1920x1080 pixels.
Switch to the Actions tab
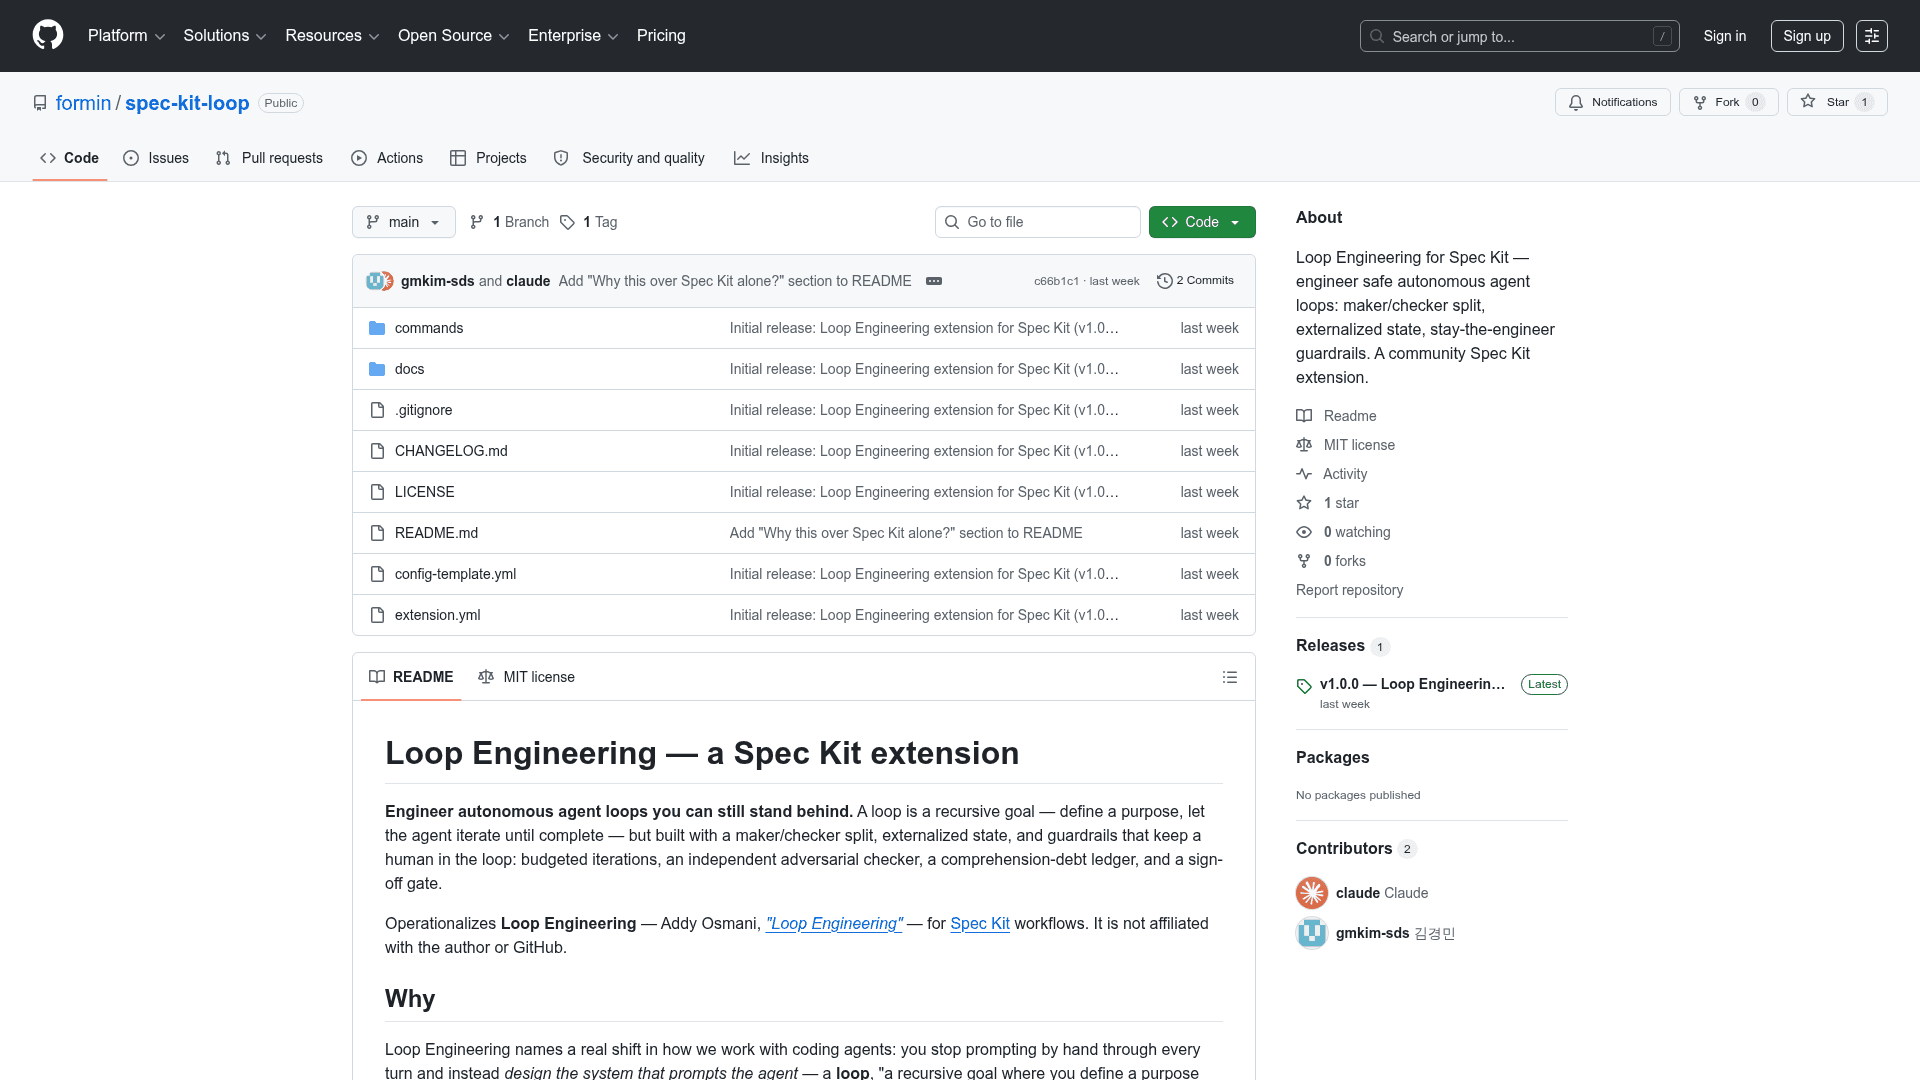coord(387,158)
